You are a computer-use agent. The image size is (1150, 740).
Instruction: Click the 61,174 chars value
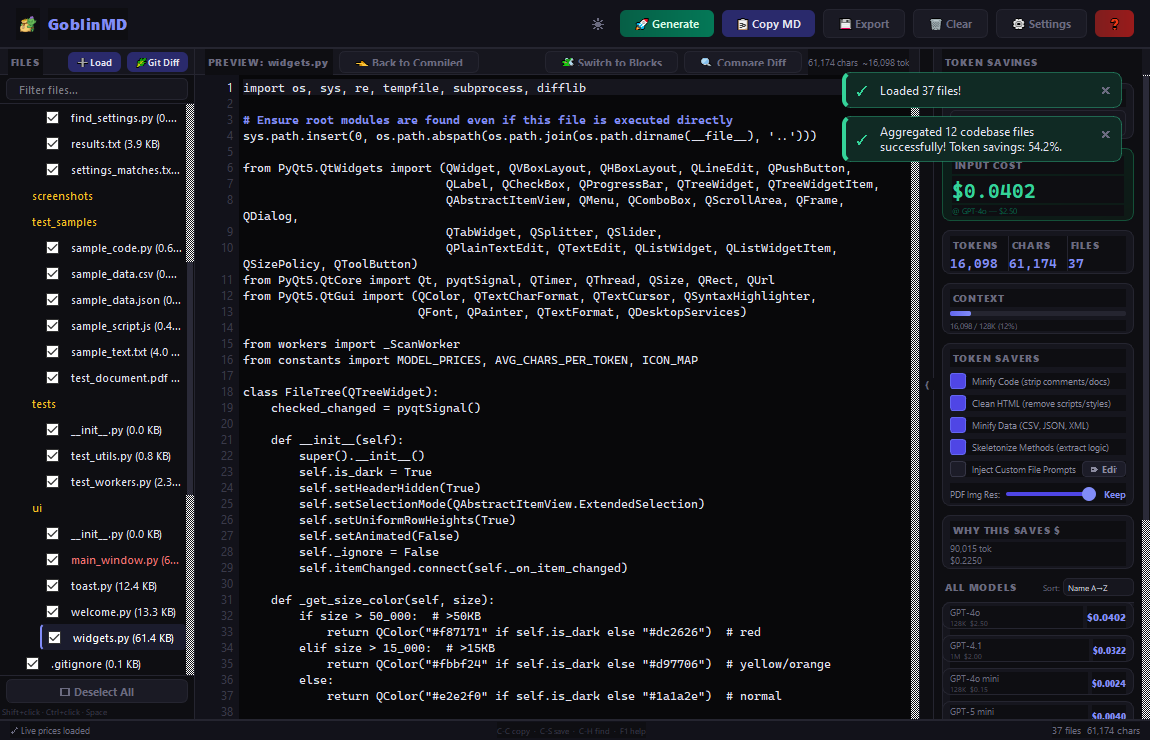1033,264
